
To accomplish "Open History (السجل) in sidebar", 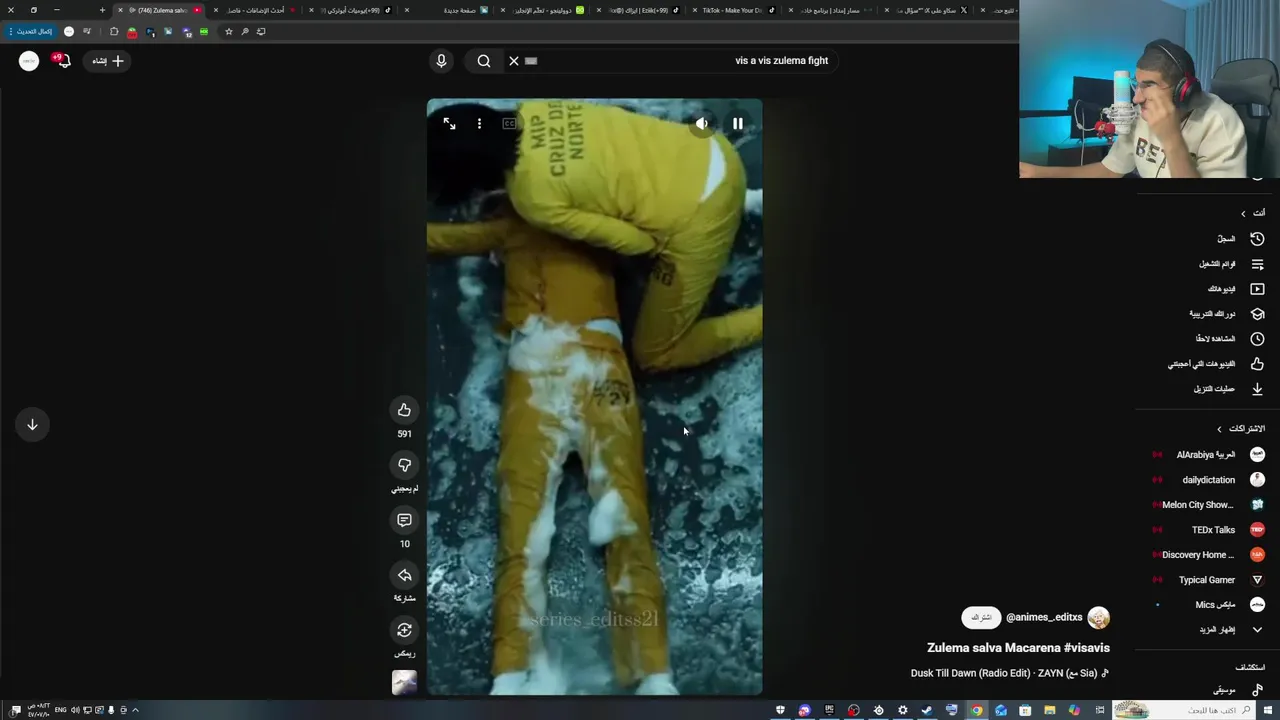I will point(1240,239).
